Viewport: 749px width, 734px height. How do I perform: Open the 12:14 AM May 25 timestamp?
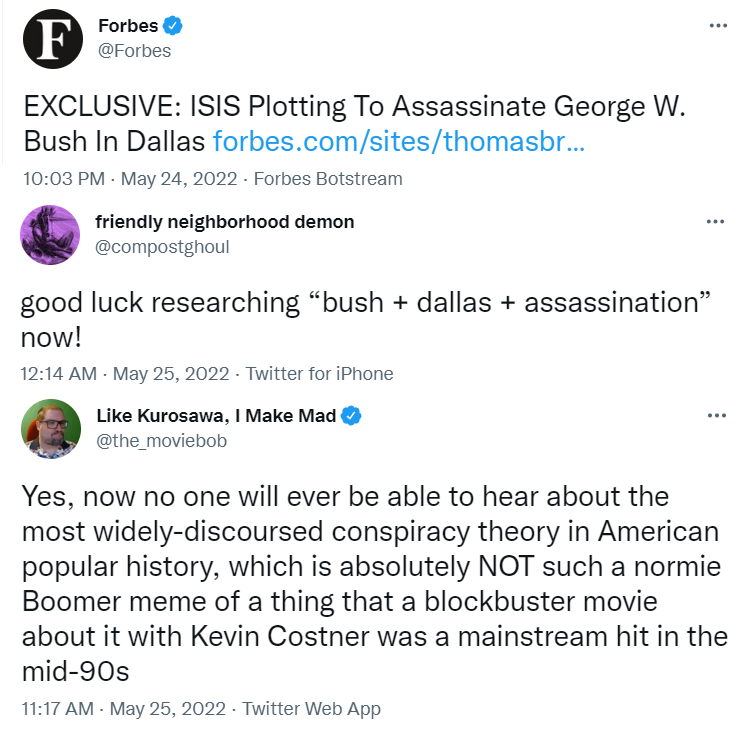click(x=125, y=373)
